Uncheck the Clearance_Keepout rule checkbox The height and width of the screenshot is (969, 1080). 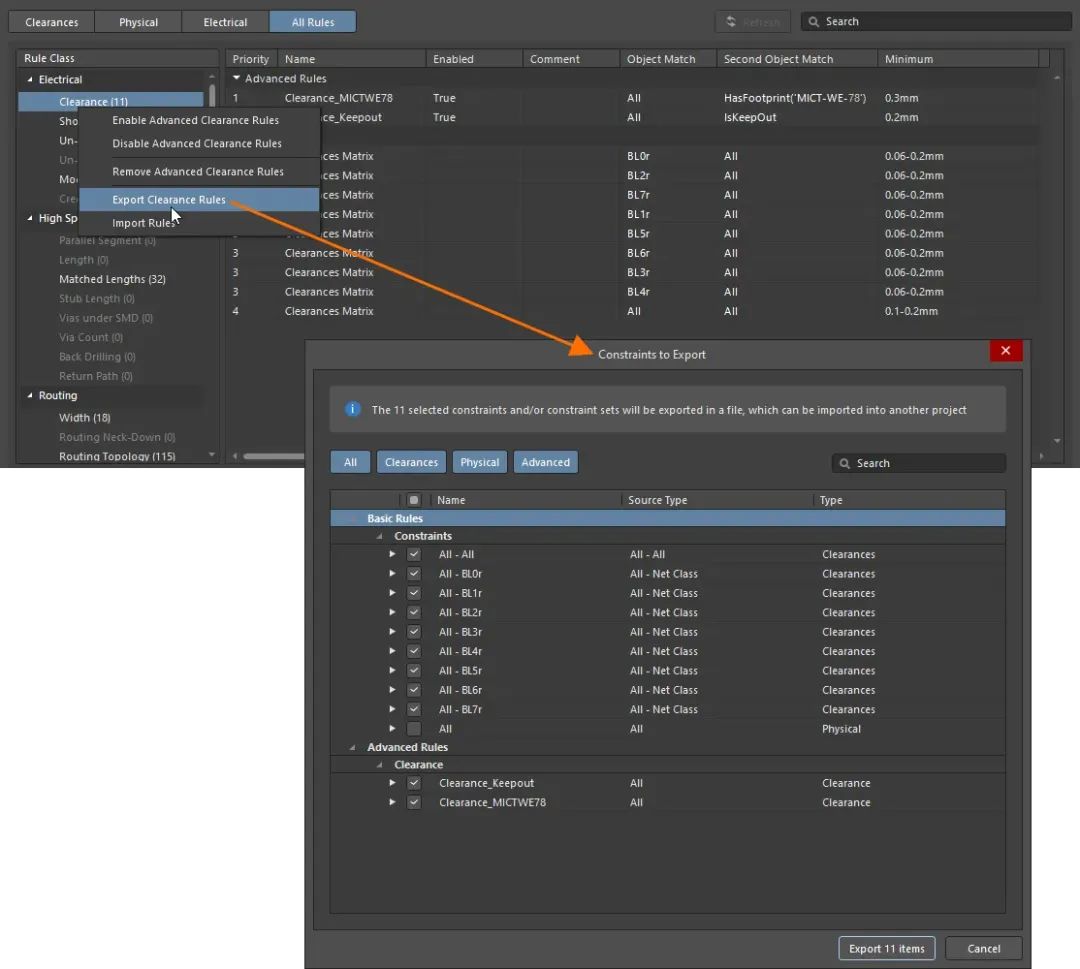pos(414,783)
